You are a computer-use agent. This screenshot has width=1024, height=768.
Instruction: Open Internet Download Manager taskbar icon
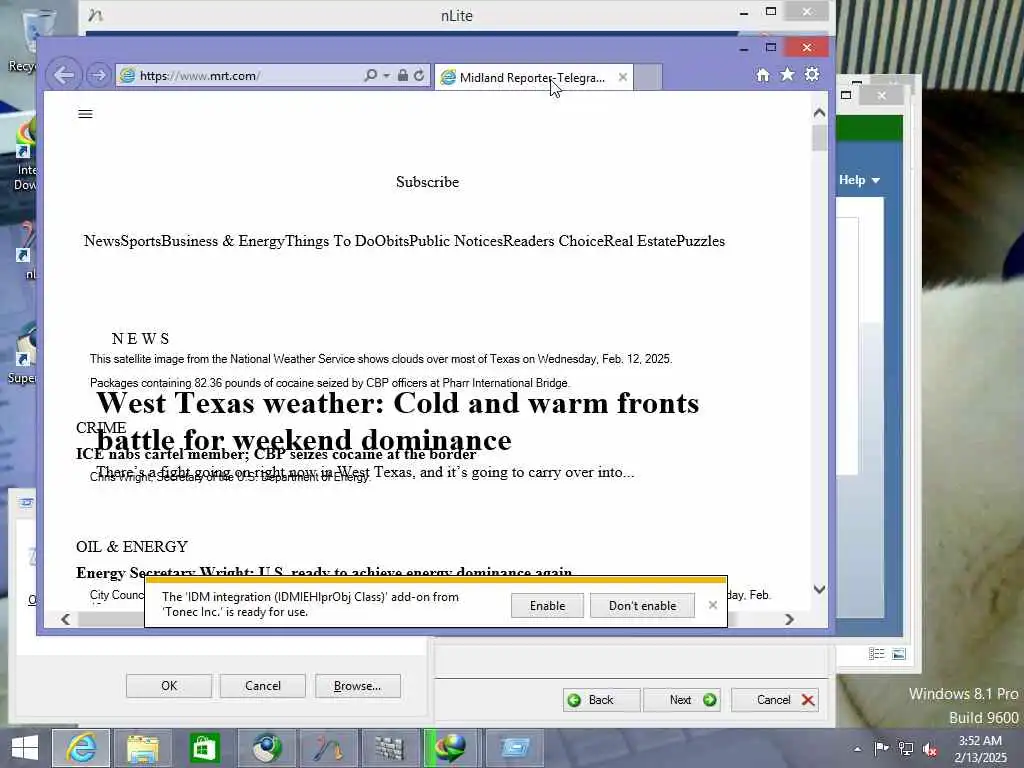(451, 748)
